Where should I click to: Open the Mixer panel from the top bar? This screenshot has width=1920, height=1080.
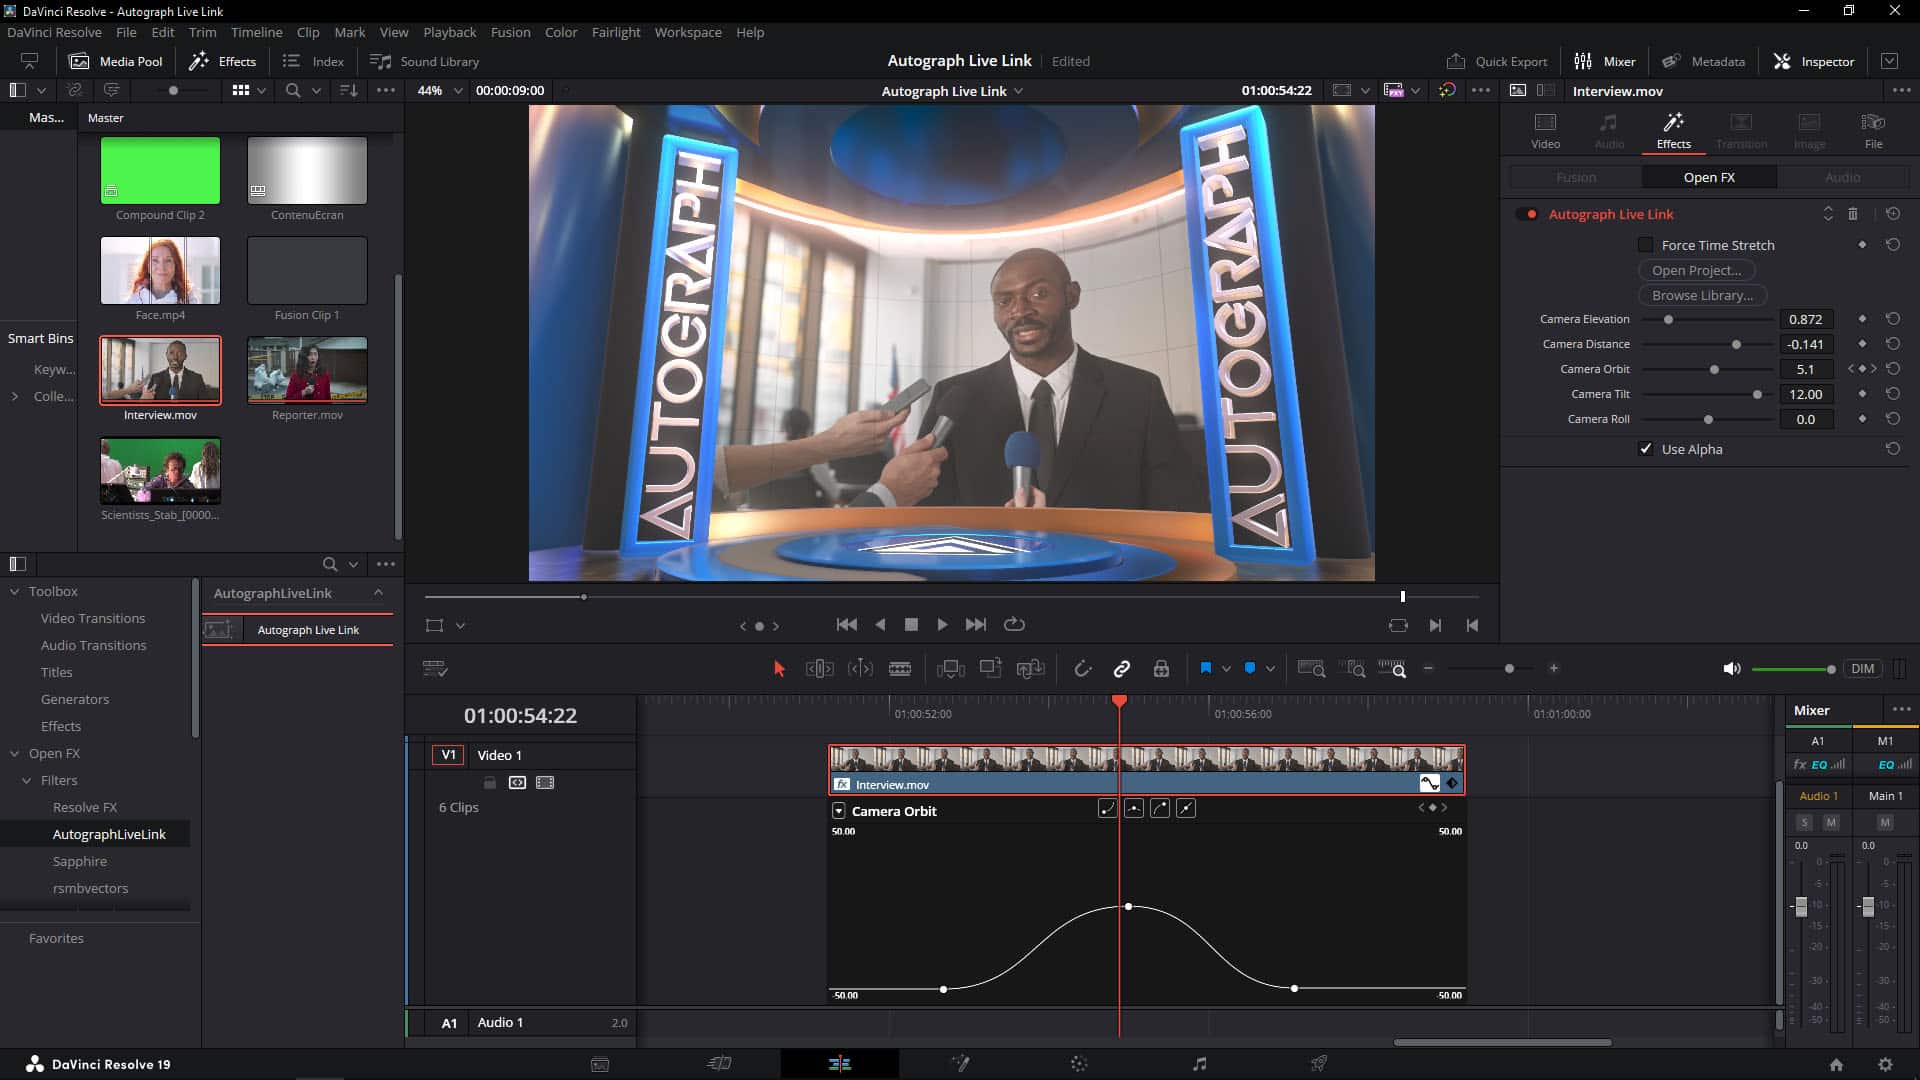[1605, 60]
